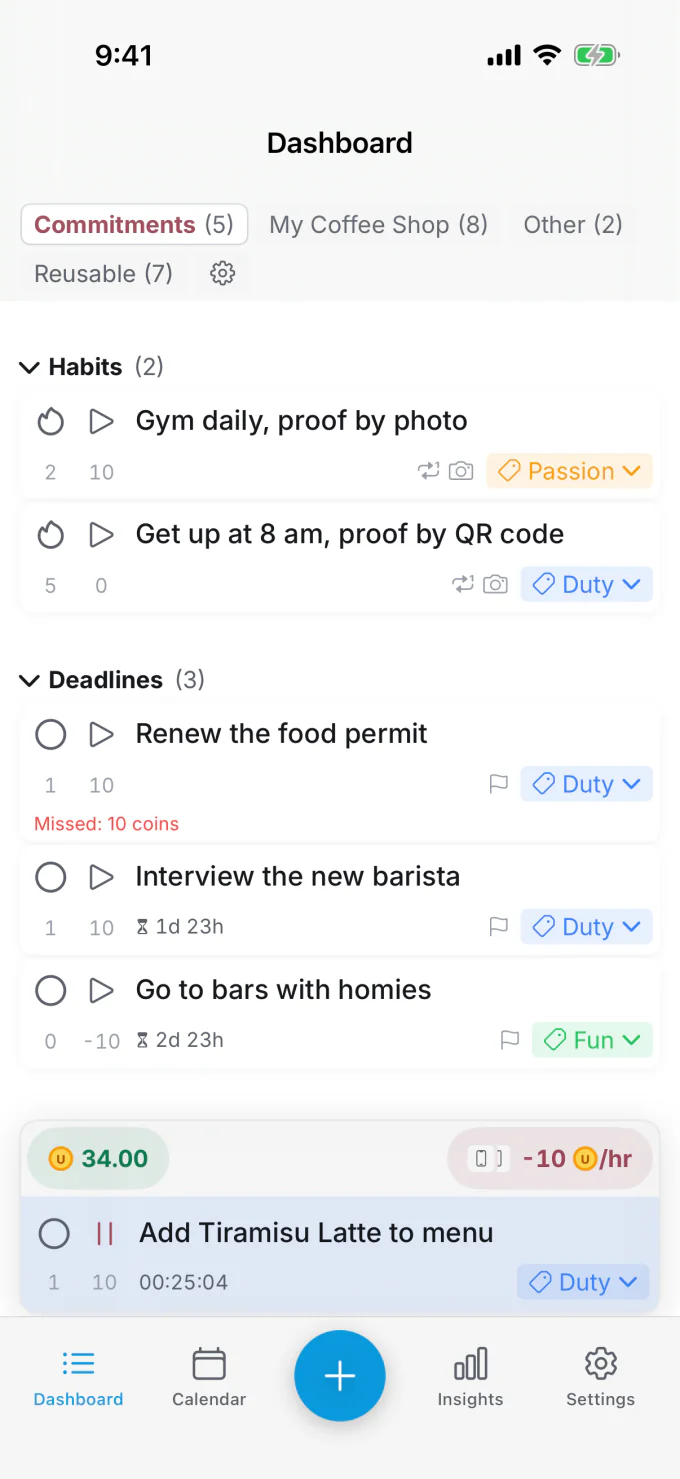Tap the 34.00 coin balance pill
Viewport: 680px width, 1479px height.
(x=98, y=1159)
